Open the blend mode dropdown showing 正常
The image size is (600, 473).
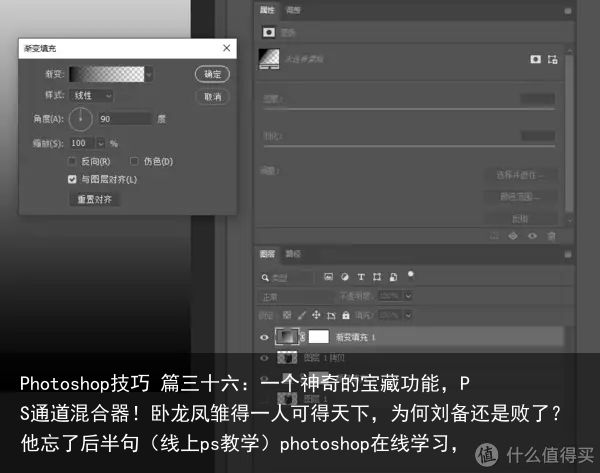(297, 297)
